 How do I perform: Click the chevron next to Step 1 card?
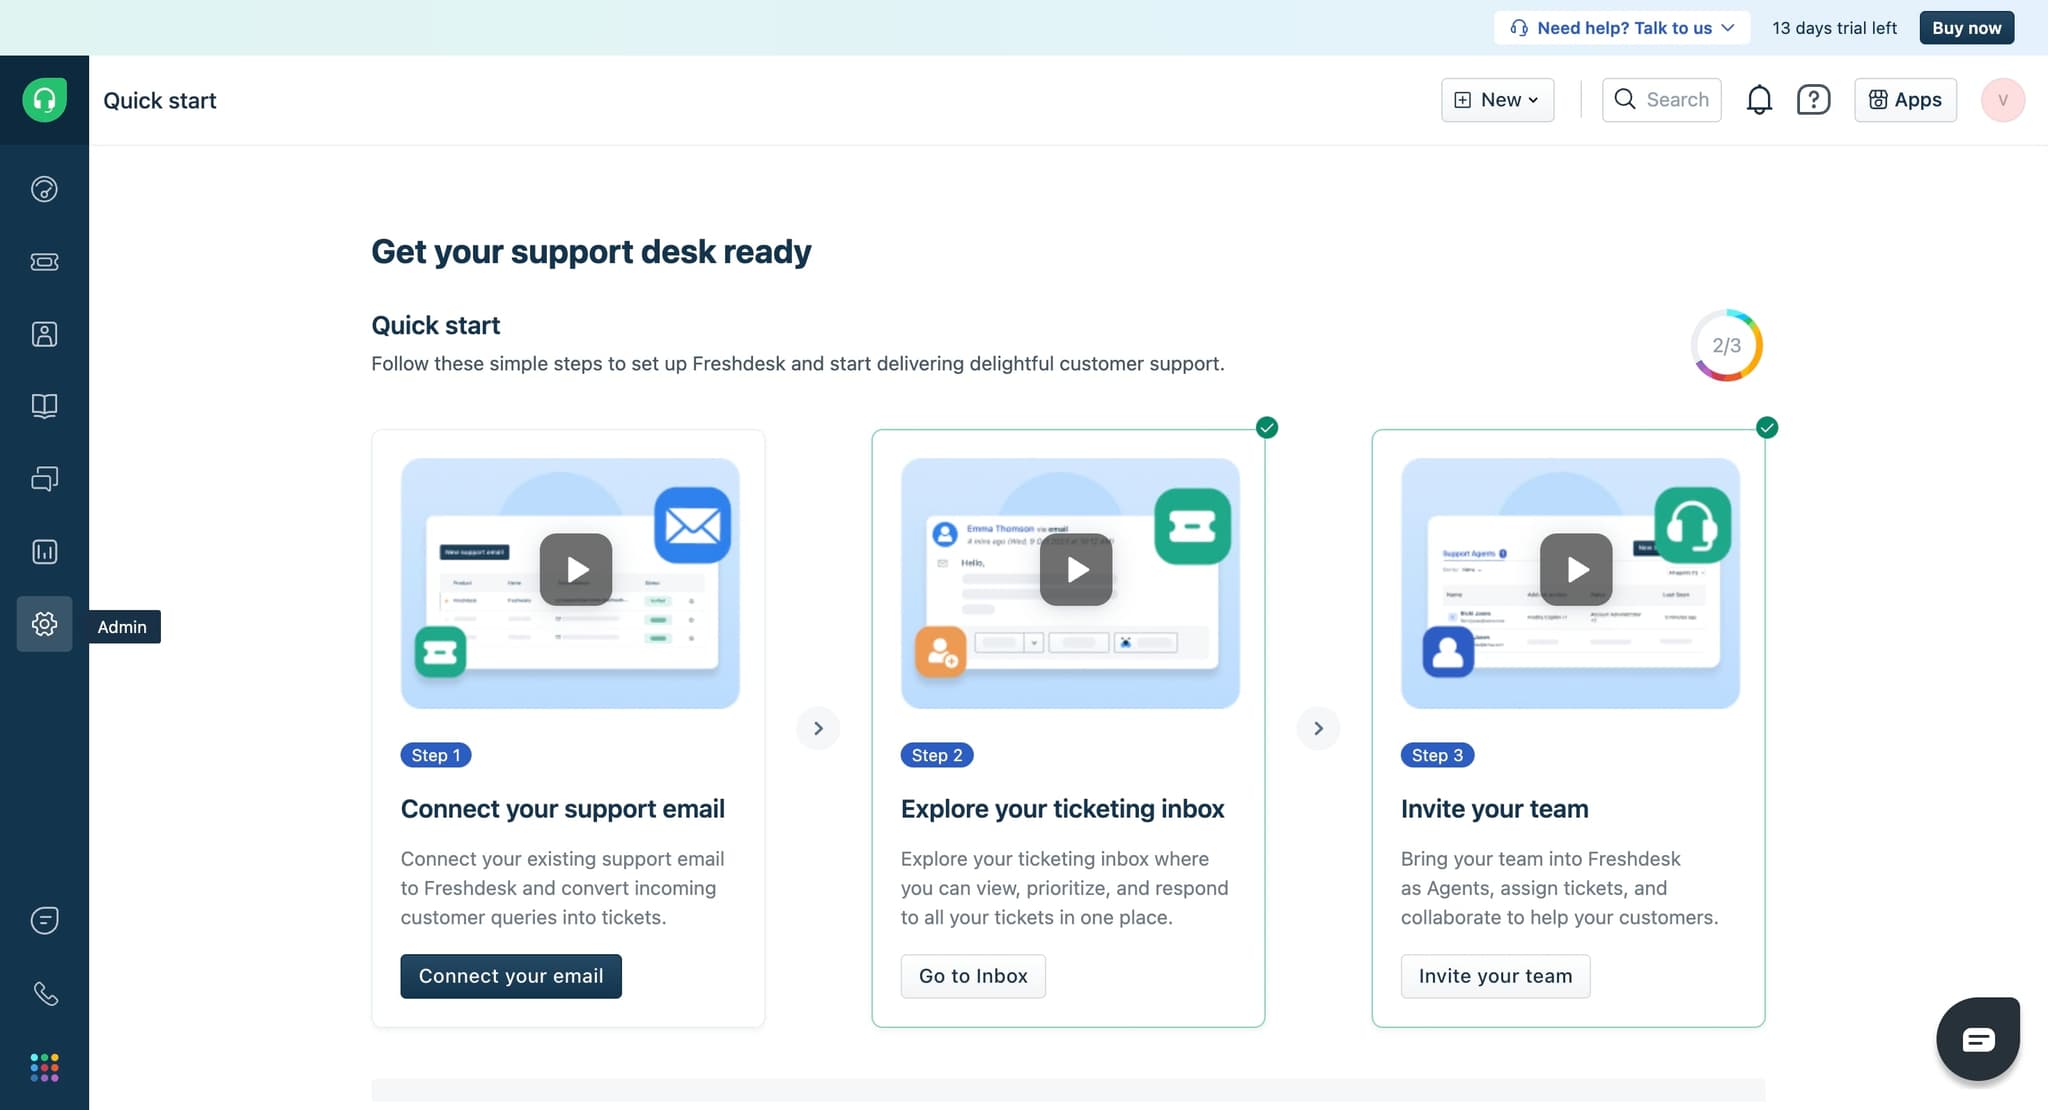coord(818,727)
